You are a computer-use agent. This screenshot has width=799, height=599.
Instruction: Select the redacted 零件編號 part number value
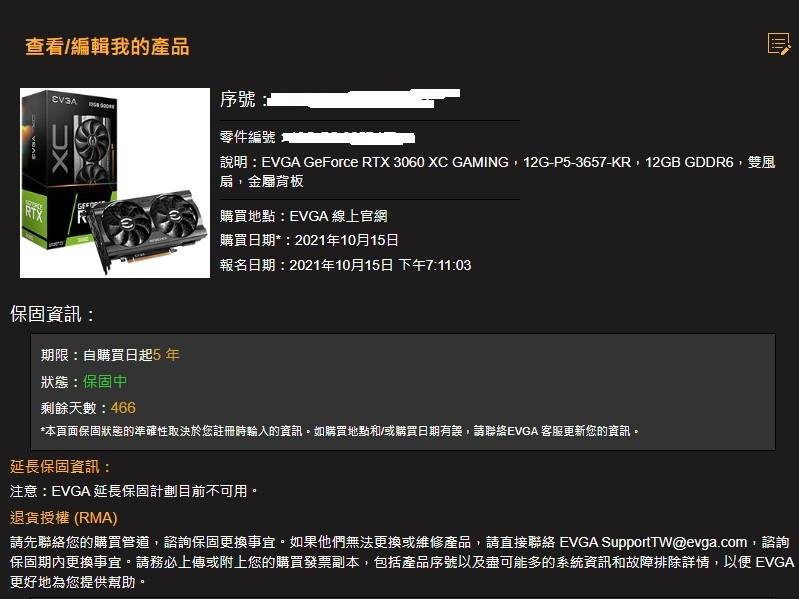[349, 137]
